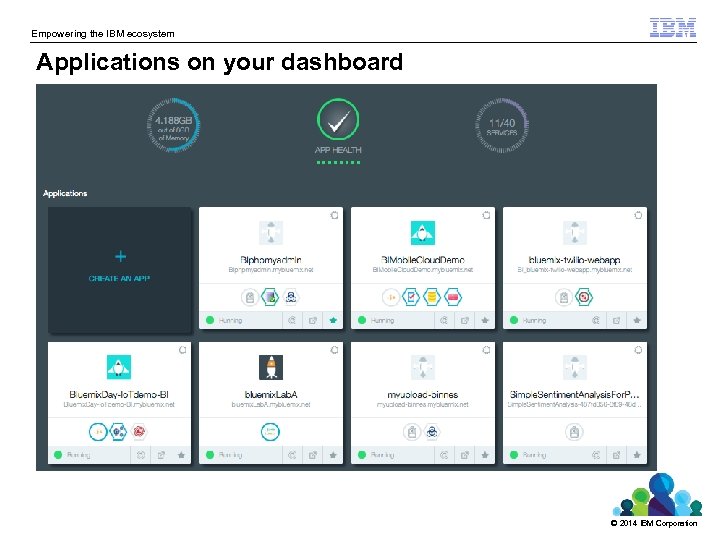Click the red service icon in BIMobileCloudDemo
The image size is (720, 540).
453,297
